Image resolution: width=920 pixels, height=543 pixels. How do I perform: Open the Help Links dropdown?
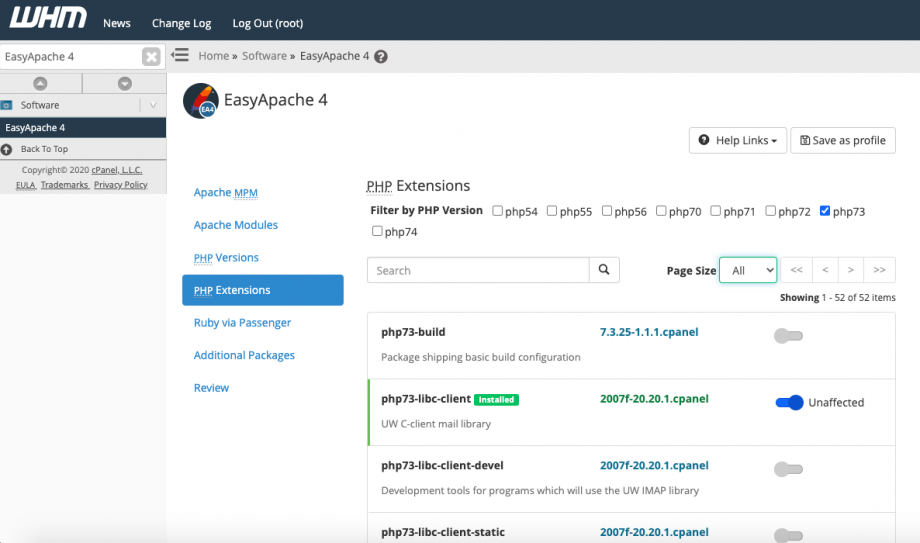[737, 141]
